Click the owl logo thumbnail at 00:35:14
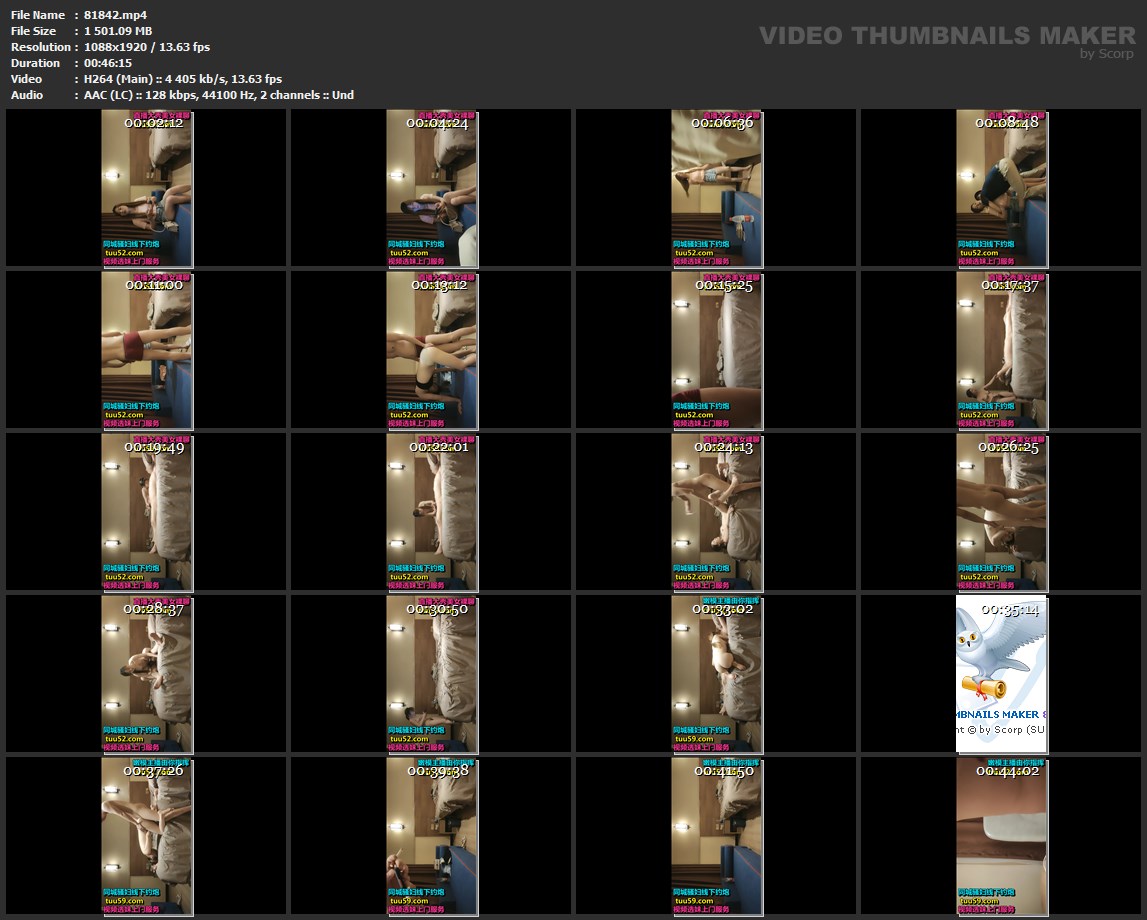The image size is (1147, 920). click(x=1001, y=674)
